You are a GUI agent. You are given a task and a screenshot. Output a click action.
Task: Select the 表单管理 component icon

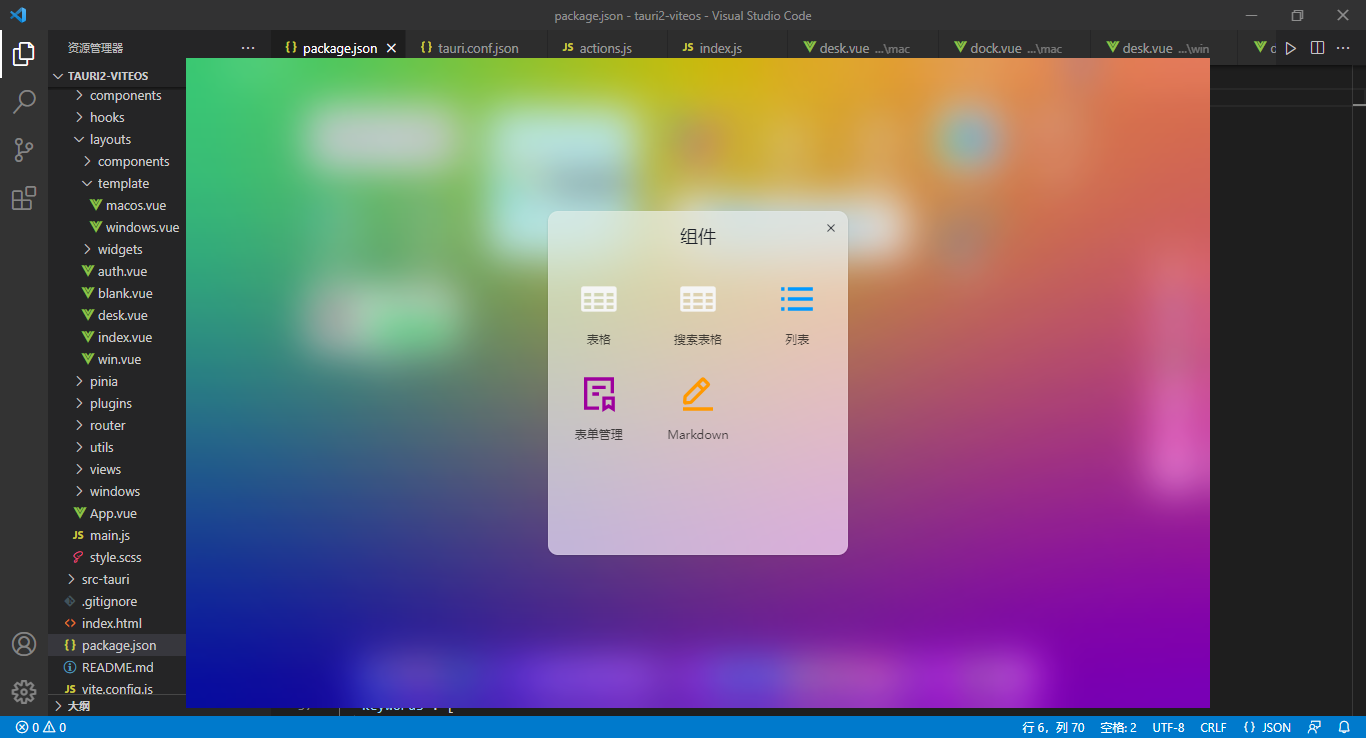coord(598,393)
